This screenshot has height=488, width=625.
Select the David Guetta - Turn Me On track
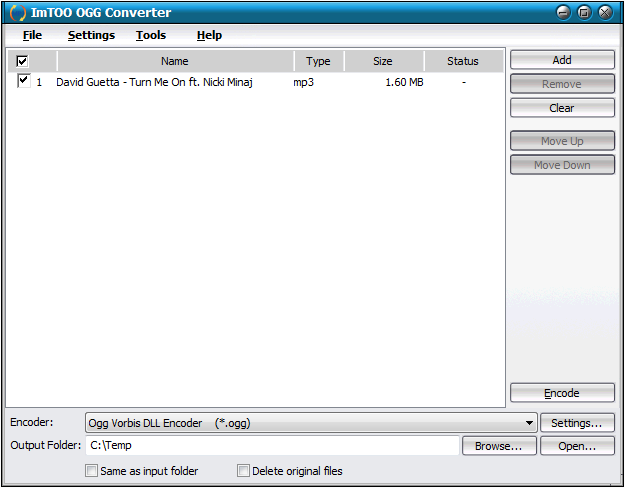click(154, 82)
